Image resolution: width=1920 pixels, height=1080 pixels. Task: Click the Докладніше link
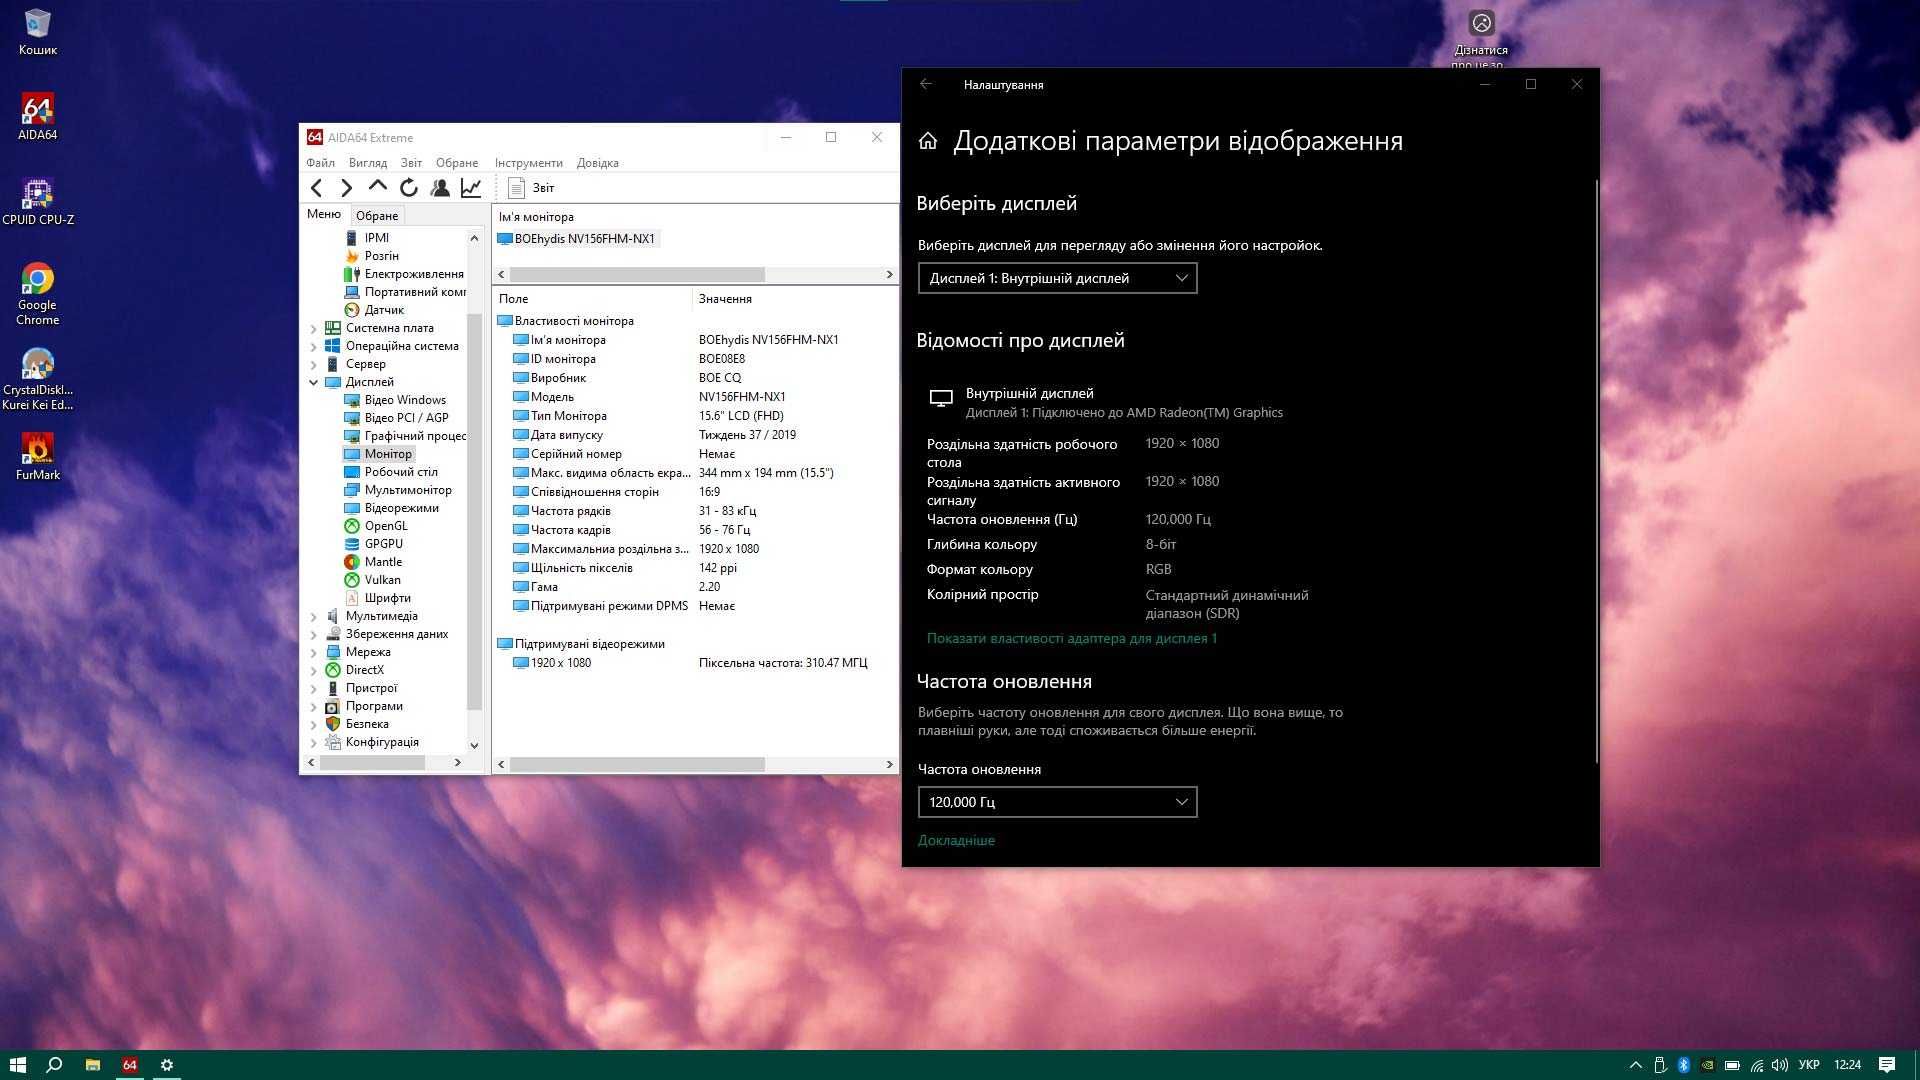click(956, 840)
